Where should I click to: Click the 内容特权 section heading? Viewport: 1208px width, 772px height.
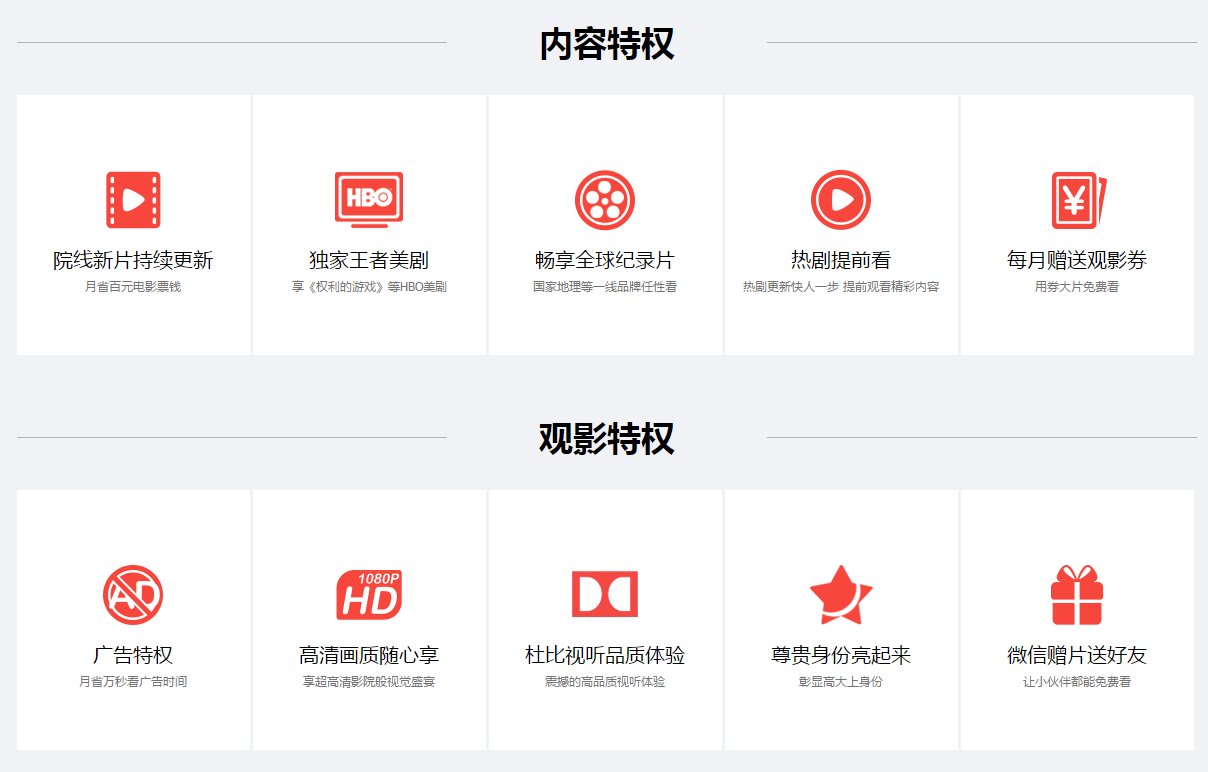(606, 44)
